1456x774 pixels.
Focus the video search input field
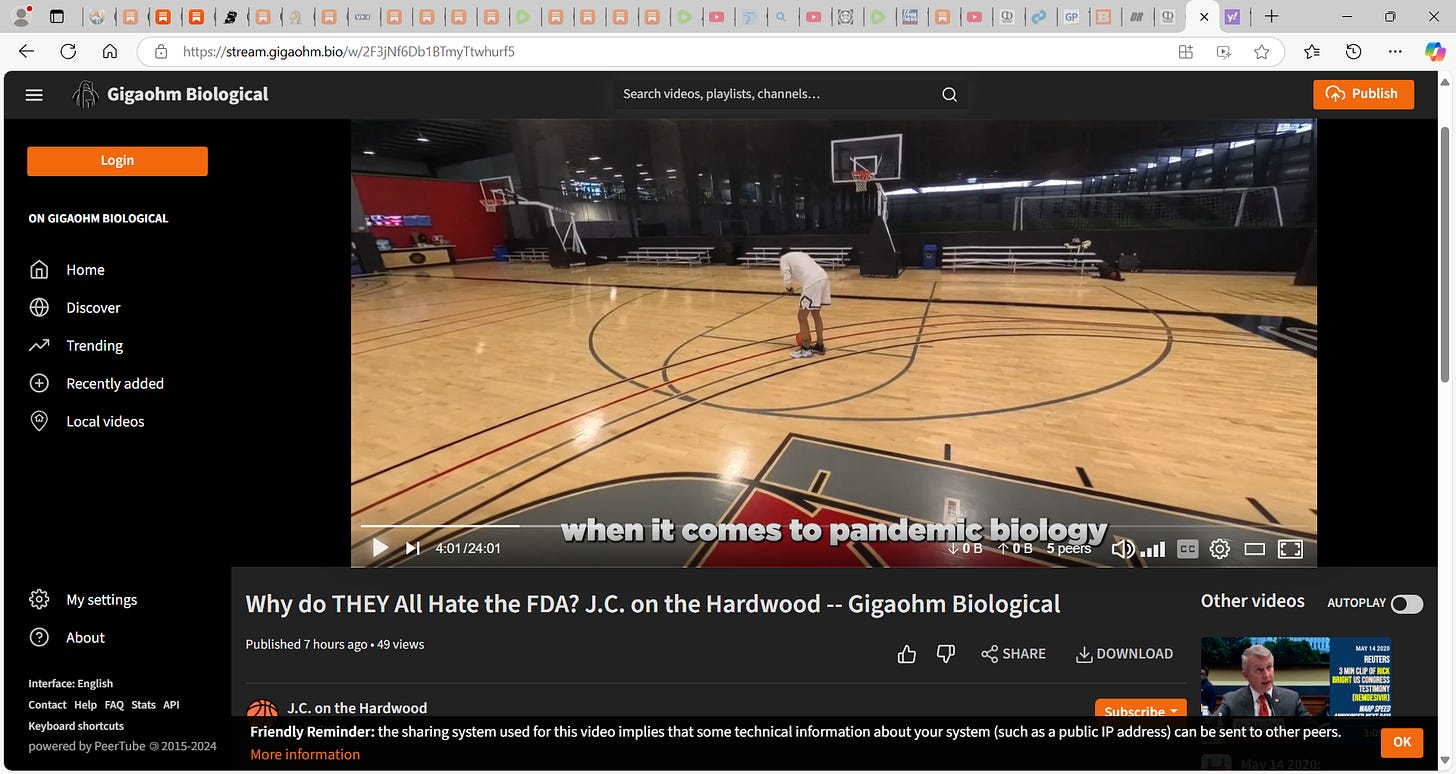[x=775, y=94]
